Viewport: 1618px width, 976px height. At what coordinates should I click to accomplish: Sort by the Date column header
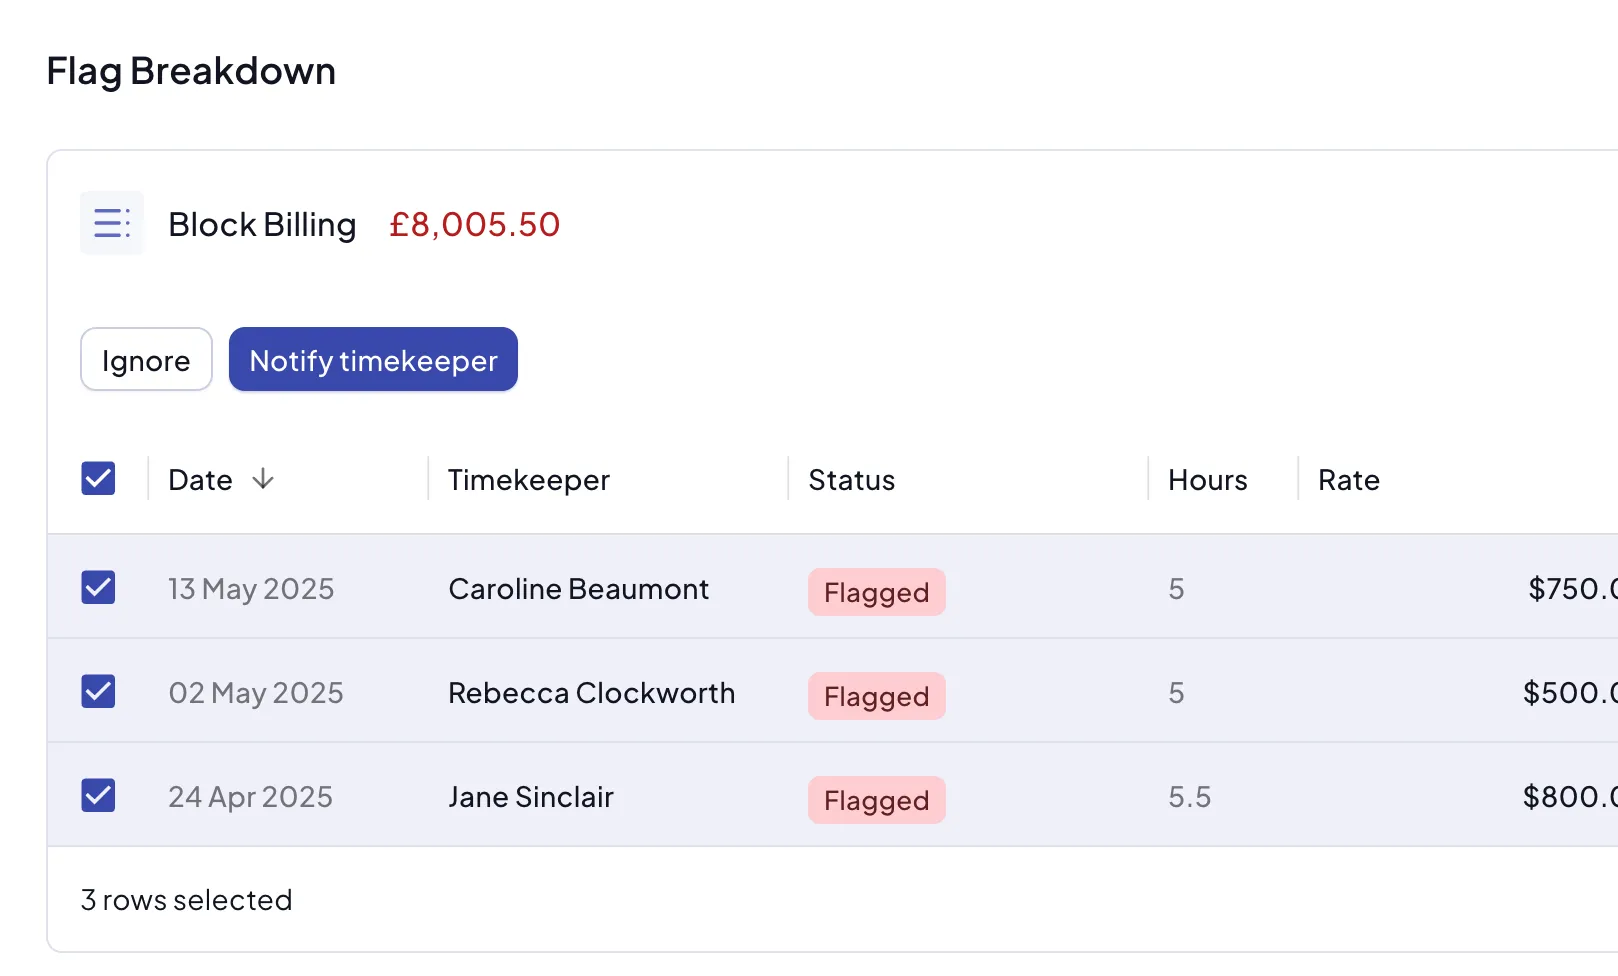(200, 480)
